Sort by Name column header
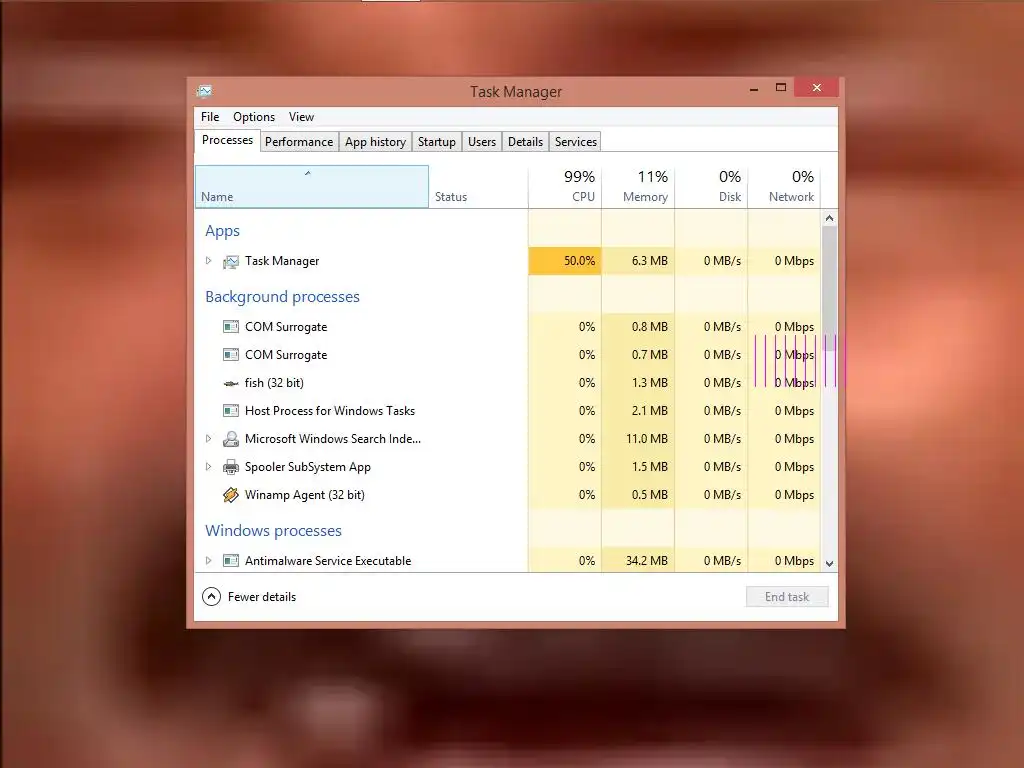Viewport: 1024px width, 768px height. (312, 187)
